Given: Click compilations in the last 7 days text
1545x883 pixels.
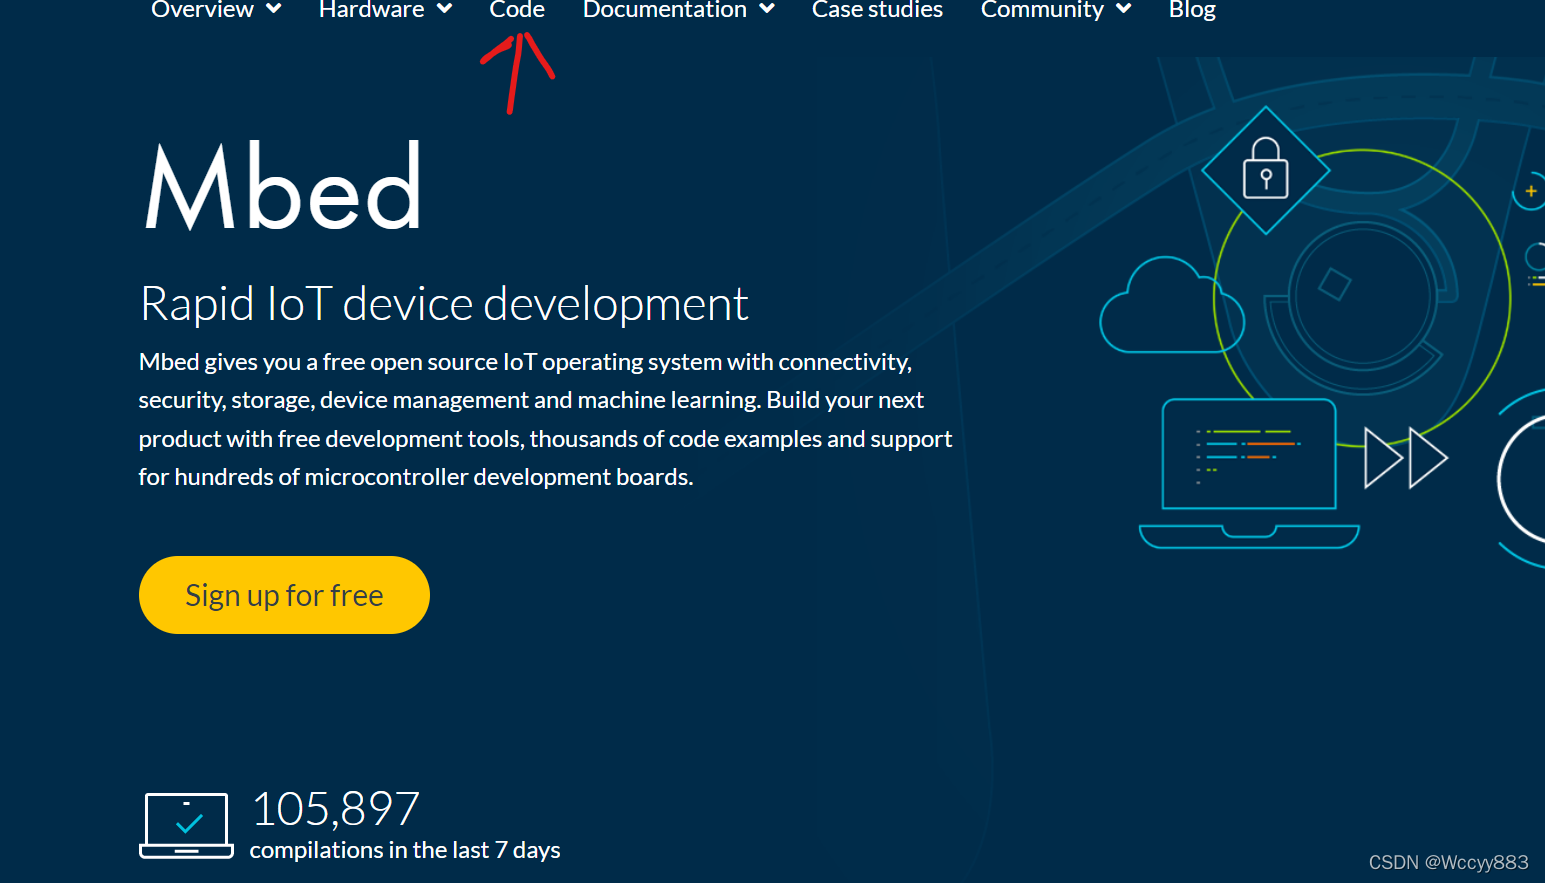Looking at the screenshot, I should click(x=405, y=850).
